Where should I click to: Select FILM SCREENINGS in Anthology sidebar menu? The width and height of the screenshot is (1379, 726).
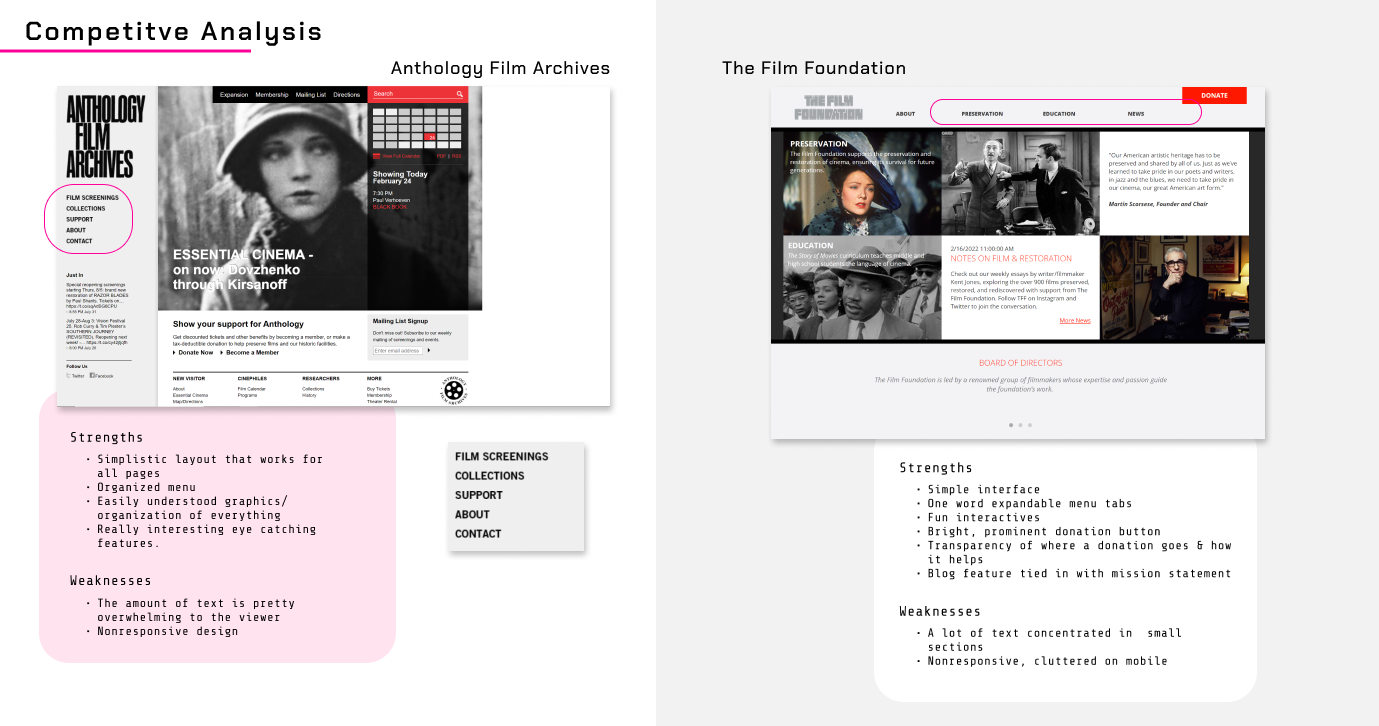[93, 198]
